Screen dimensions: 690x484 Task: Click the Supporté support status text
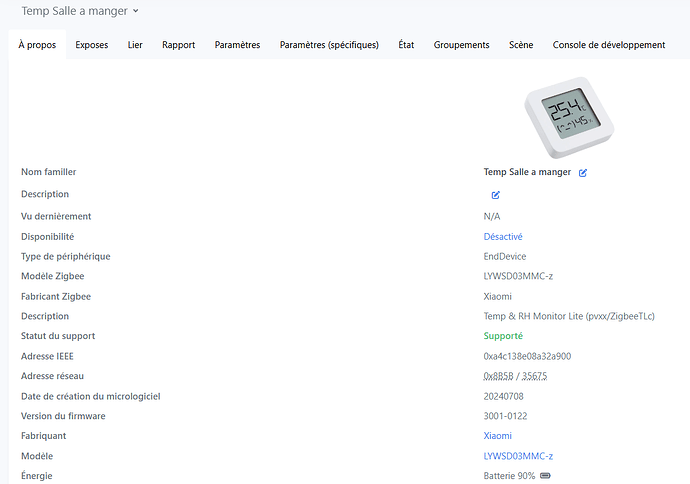[503, 336]
